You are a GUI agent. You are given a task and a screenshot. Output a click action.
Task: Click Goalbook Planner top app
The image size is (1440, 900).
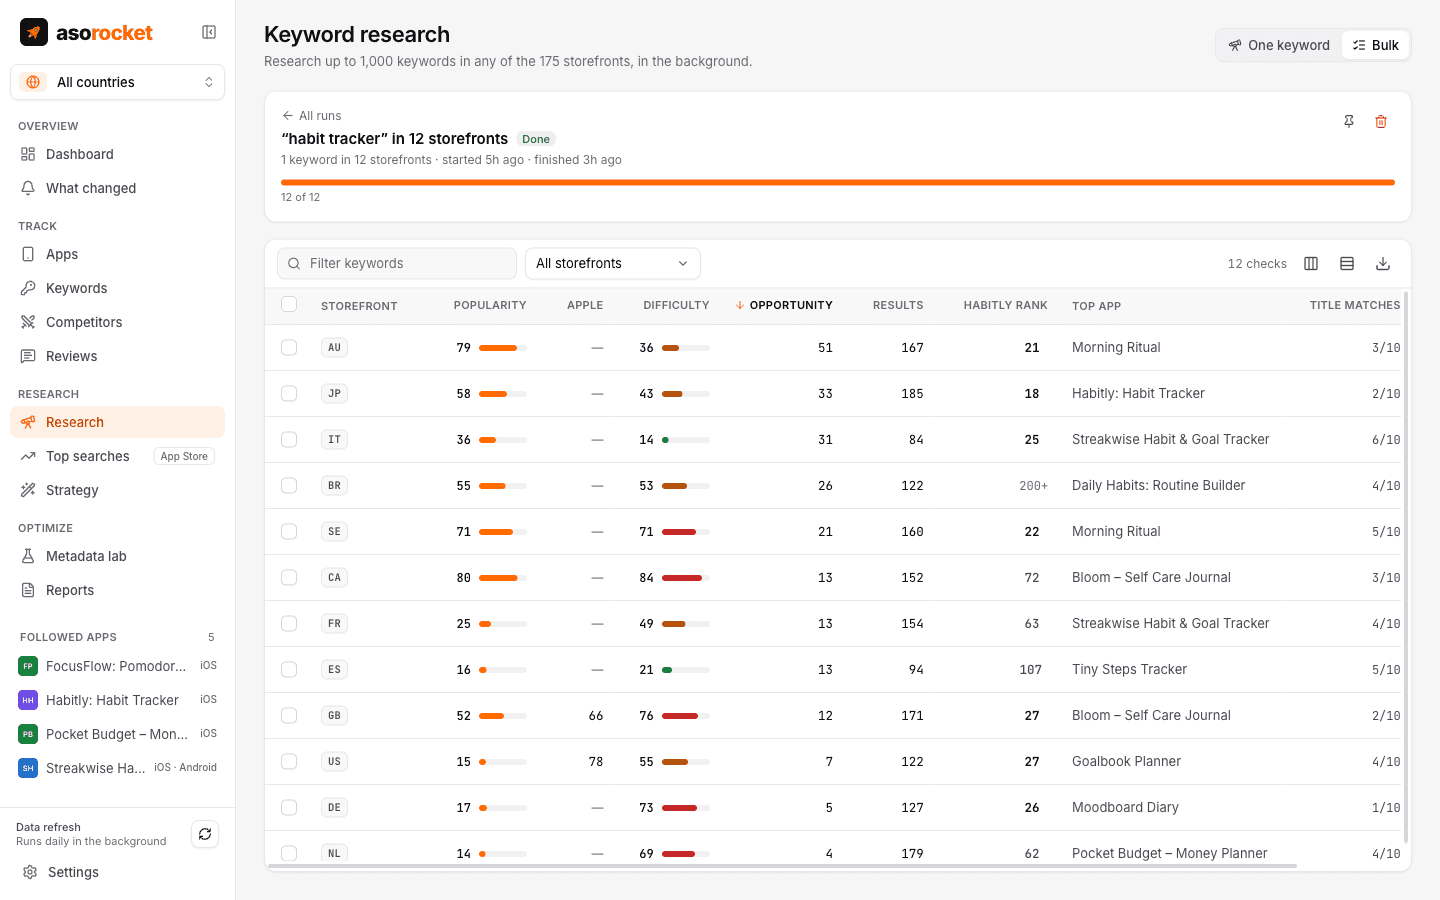point(1126,761)
